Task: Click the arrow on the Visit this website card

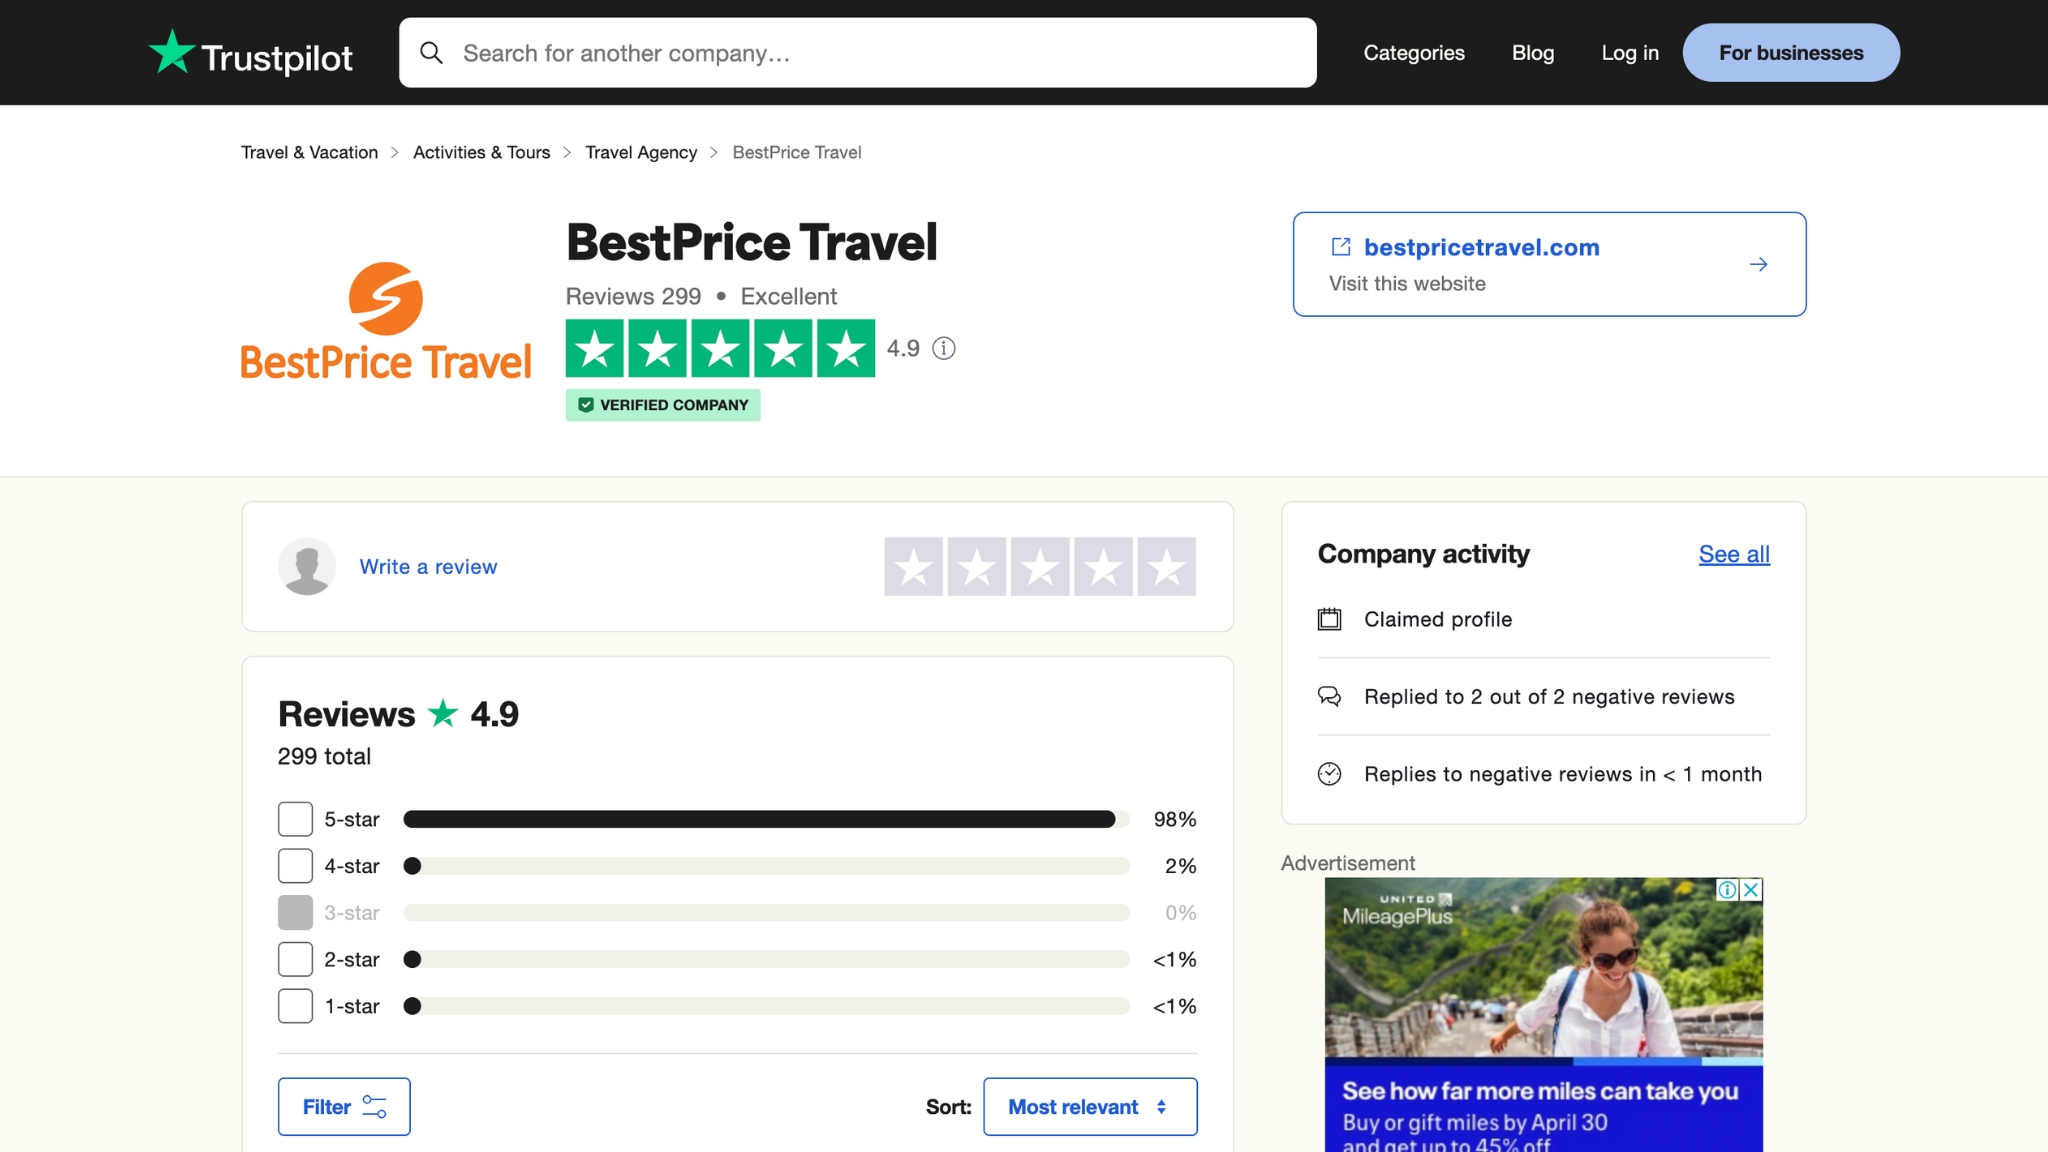Action: 1758,264
